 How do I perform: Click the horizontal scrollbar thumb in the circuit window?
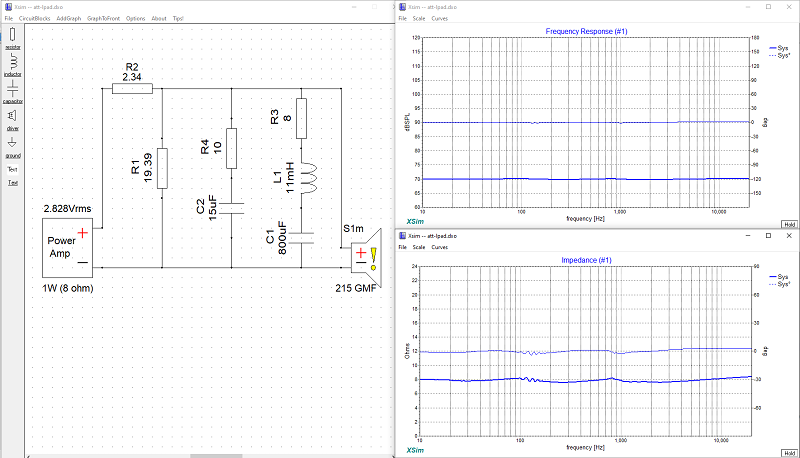216,456
